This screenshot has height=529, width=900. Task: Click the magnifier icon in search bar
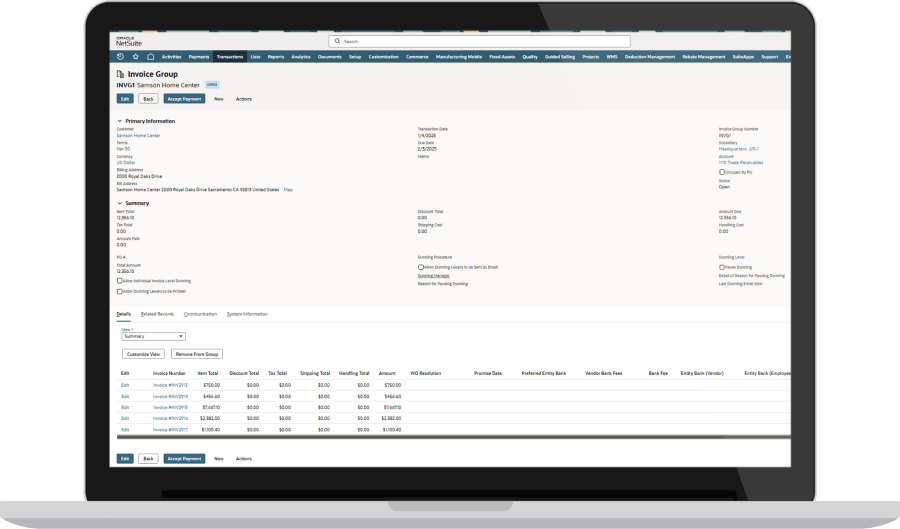coord(337,42)
